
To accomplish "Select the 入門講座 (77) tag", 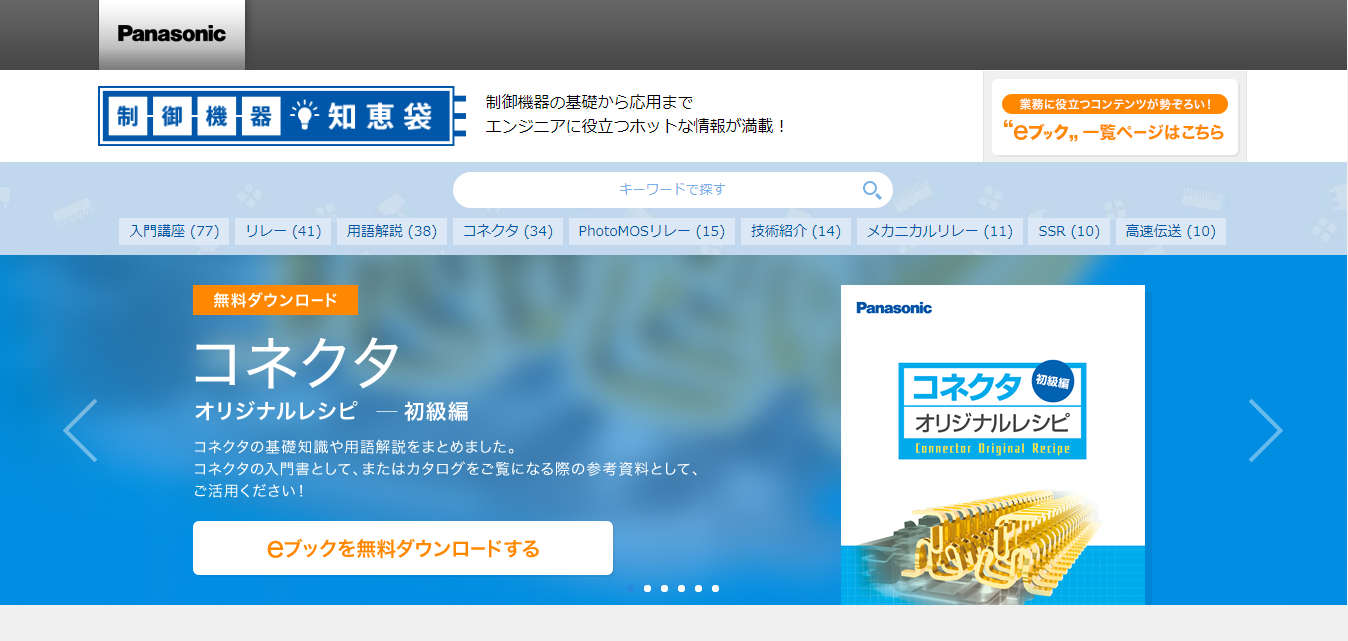I will point(174,231).
